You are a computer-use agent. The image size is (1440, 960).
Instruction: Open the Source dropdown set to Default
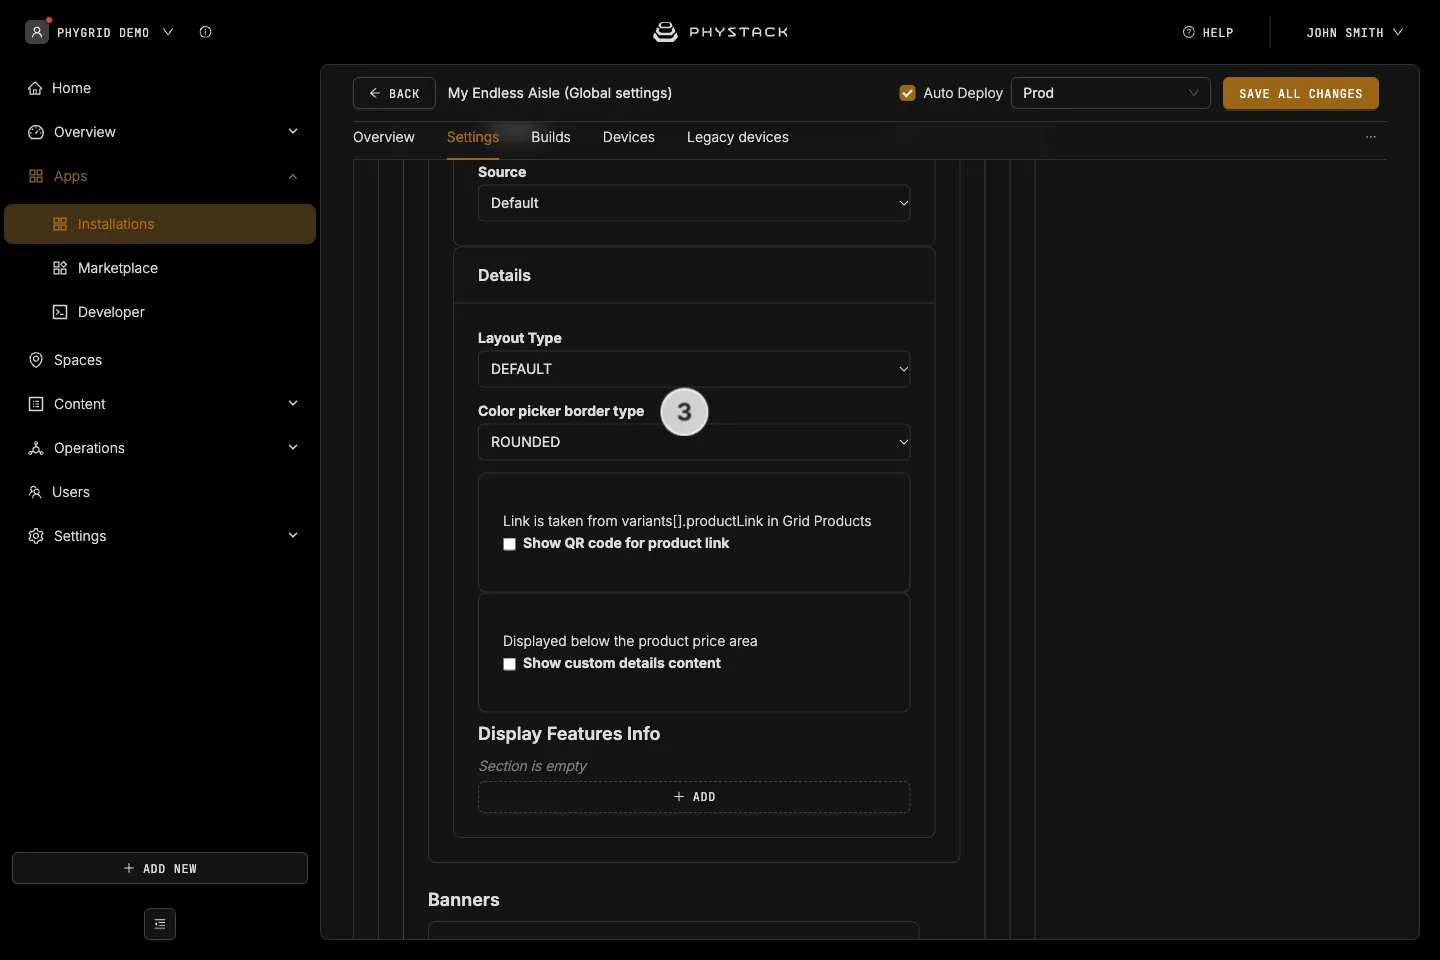pos(694,203)
